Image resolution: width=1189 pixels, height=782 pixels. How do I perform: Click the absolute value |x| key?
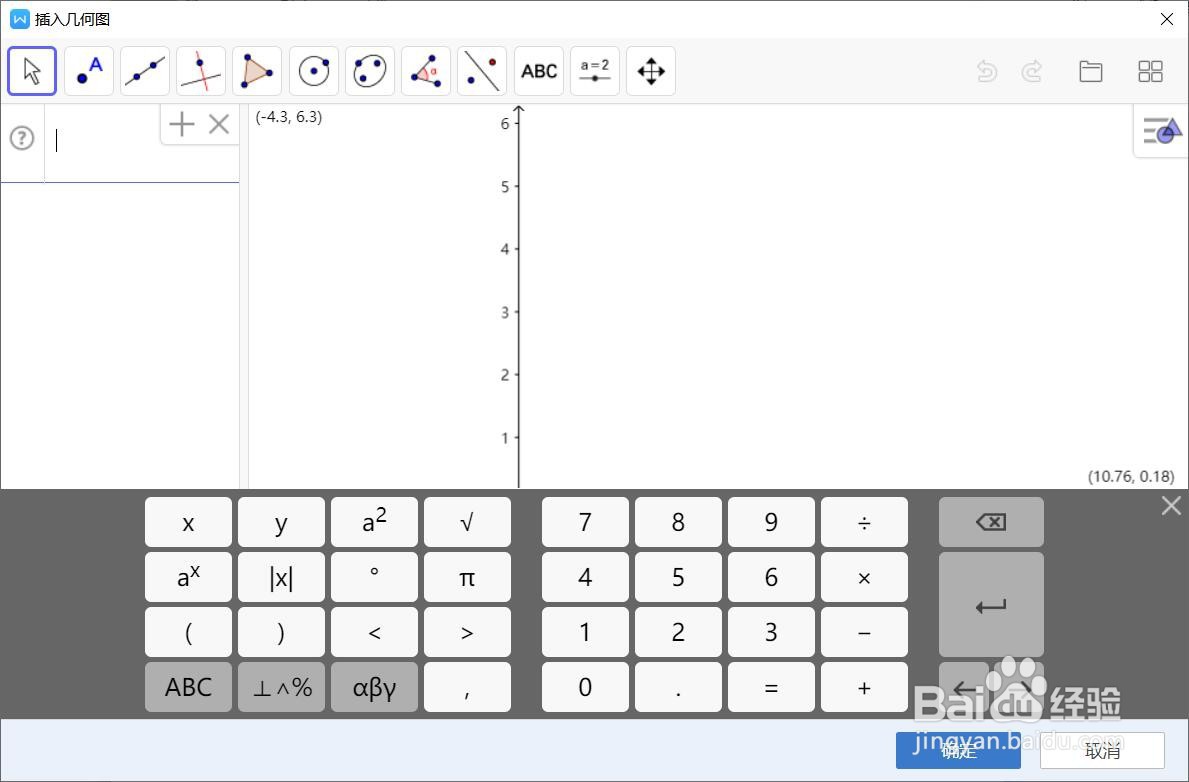point(281,577)
